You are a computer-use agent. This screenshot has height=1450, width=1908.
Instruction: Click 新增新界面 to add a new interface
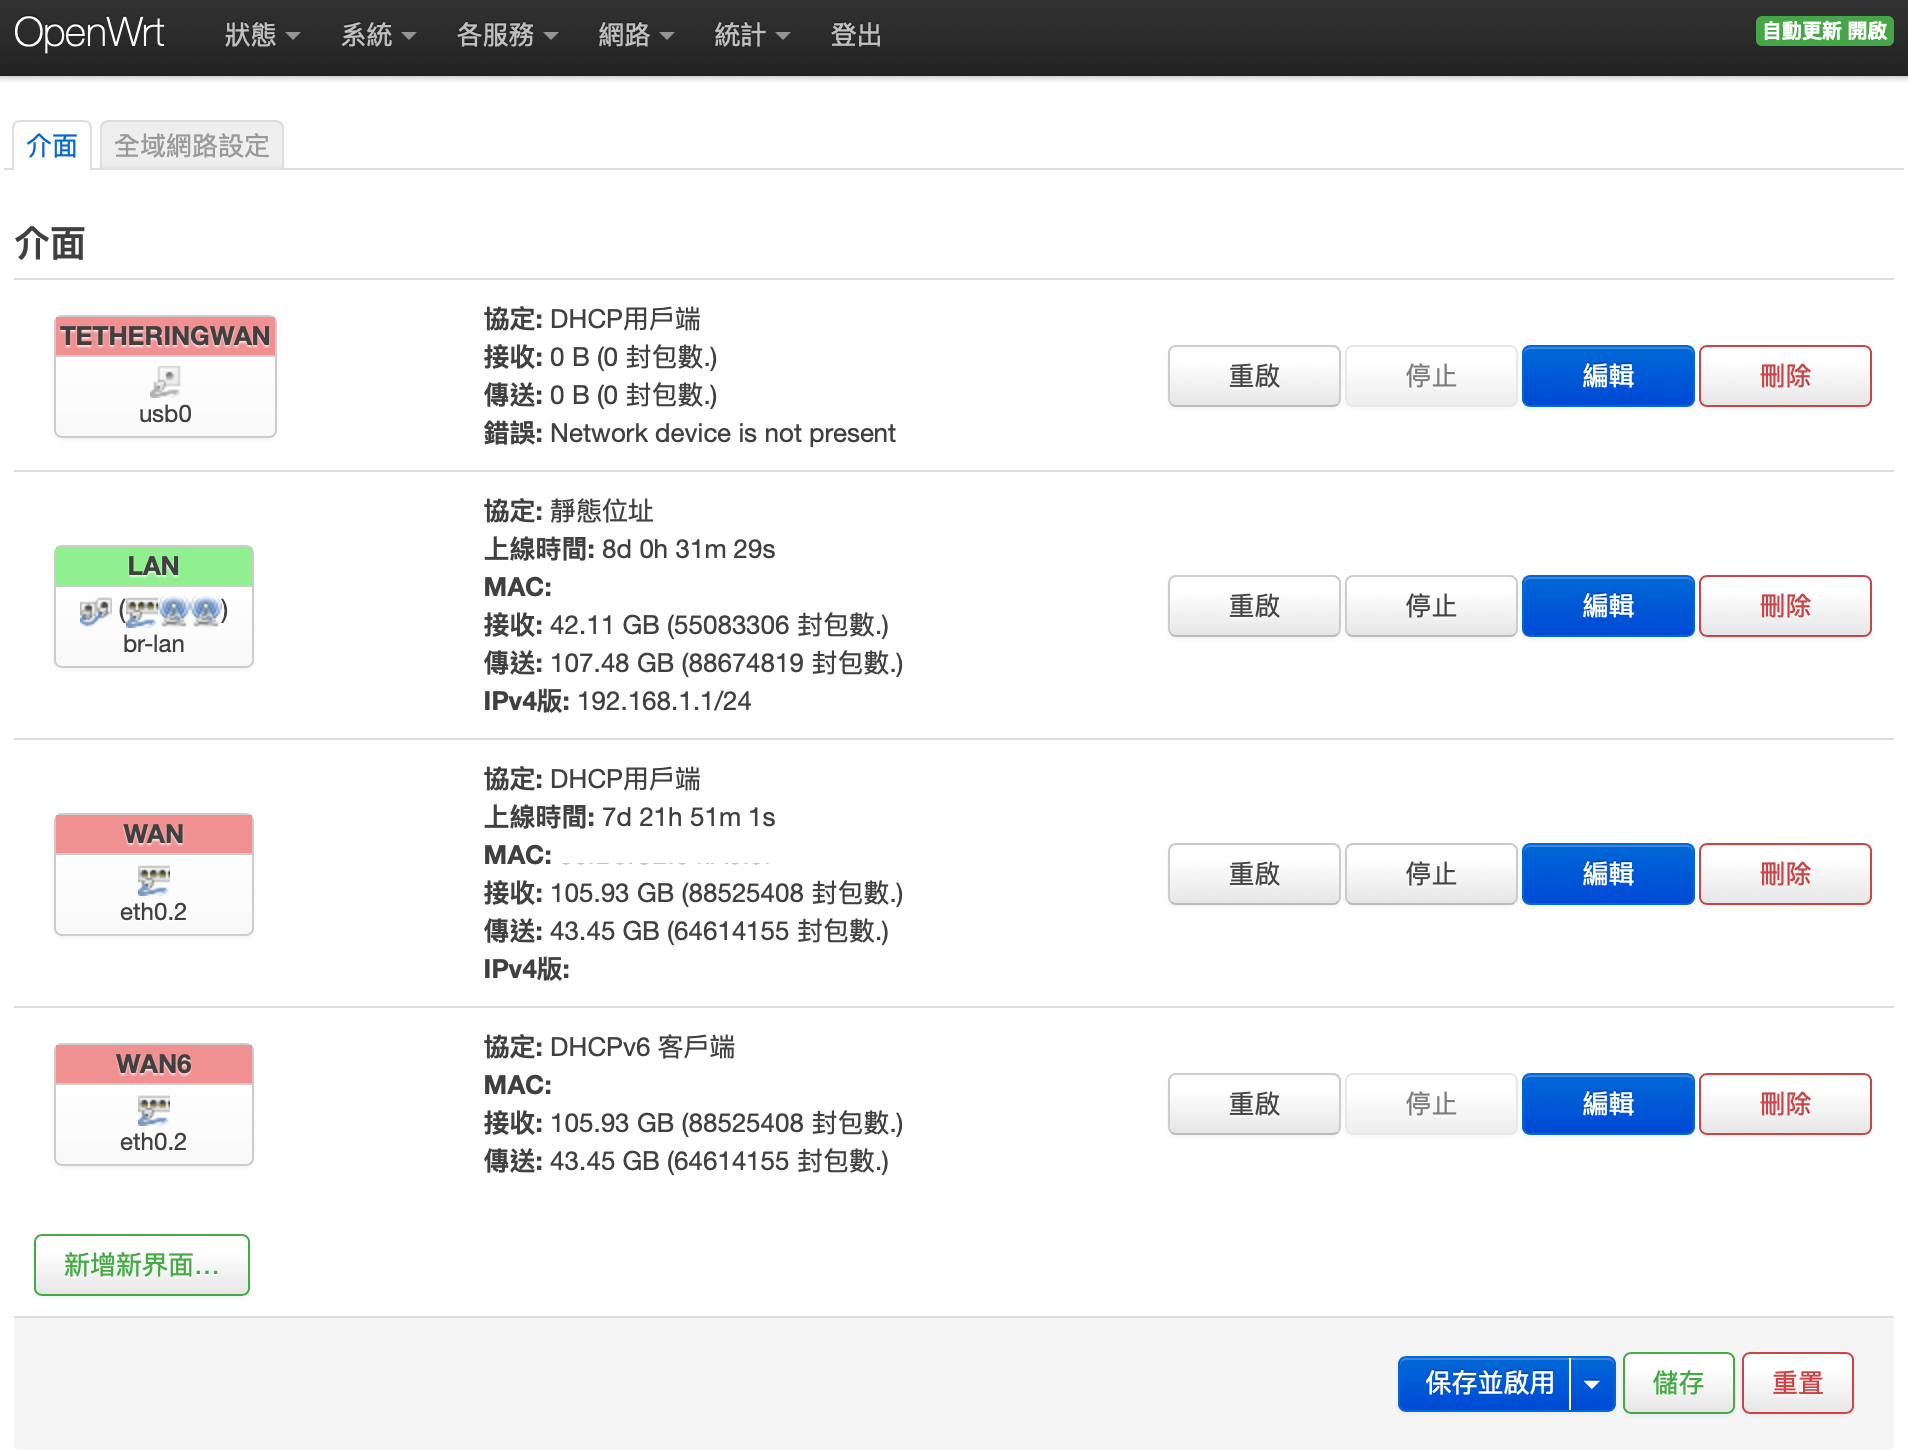[141, 1264]
